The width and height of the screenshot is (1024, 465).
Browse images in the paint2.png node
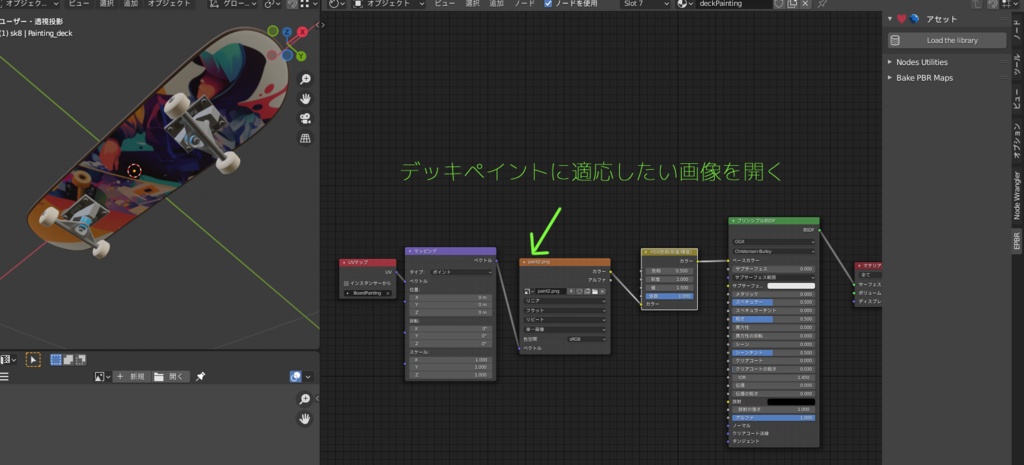[529, 291]
